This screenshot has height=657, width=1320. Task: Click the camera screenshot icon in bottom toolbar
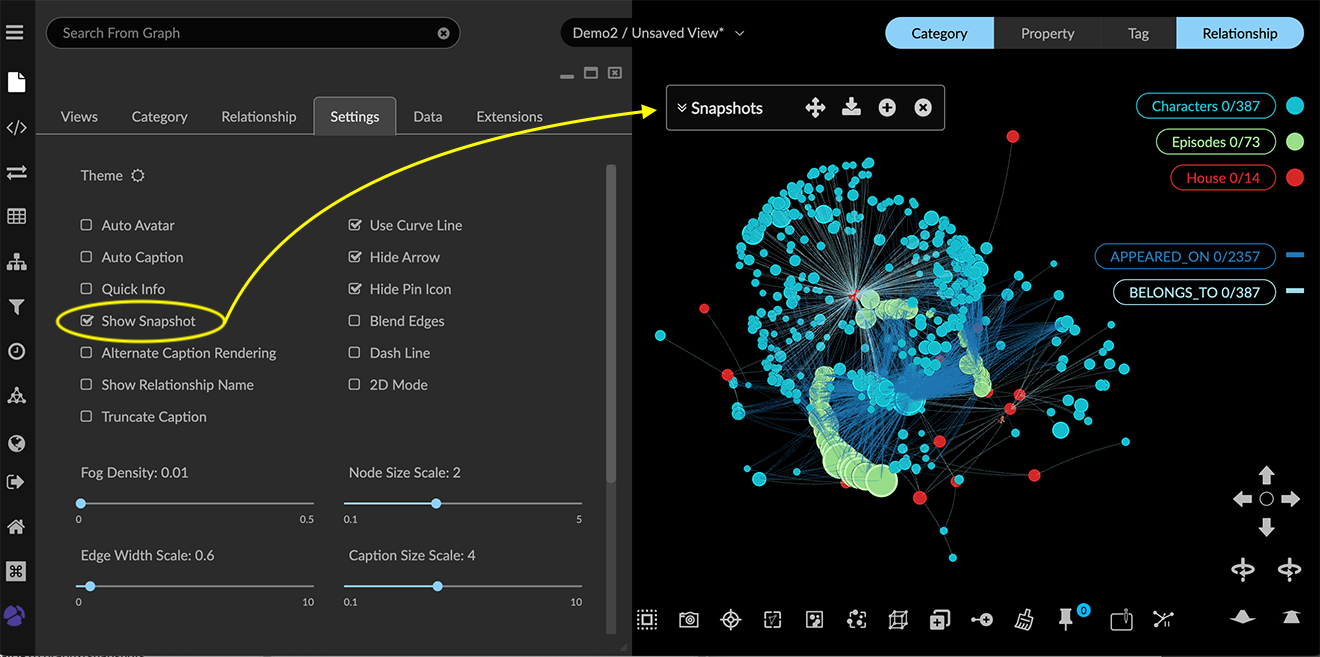point(688,620)
